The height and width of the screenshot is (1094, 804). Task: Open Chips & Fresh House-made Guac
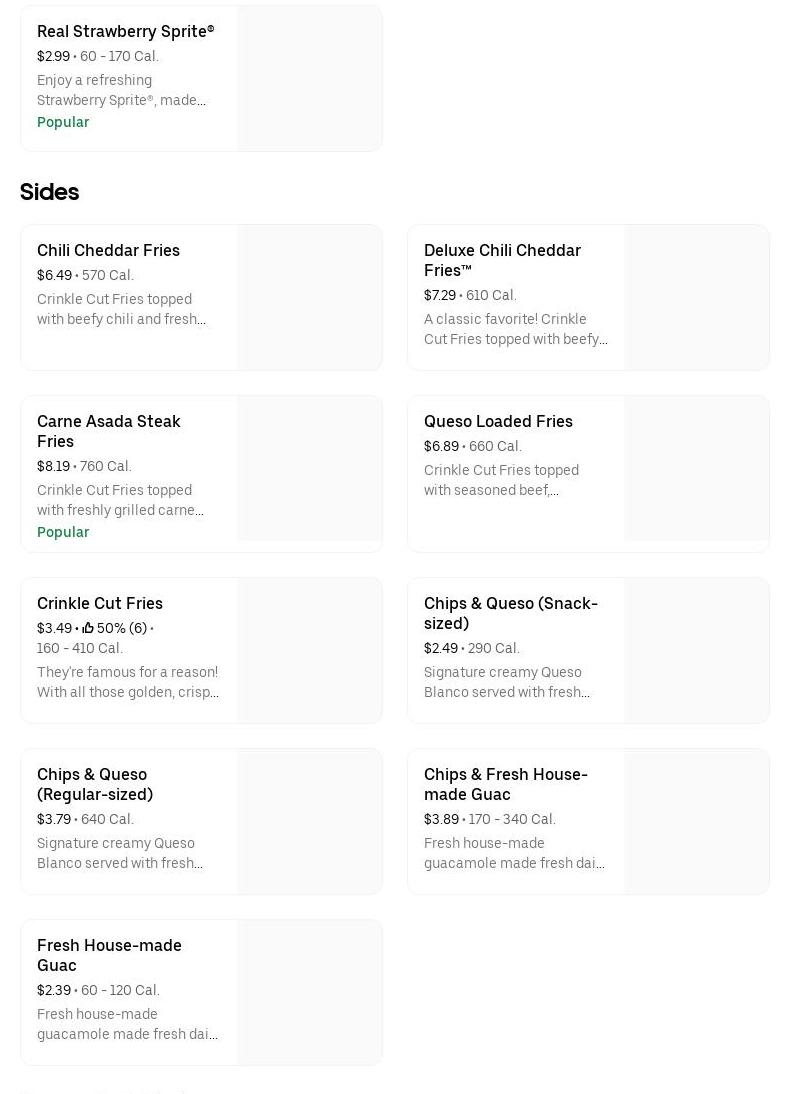[505, 784]
